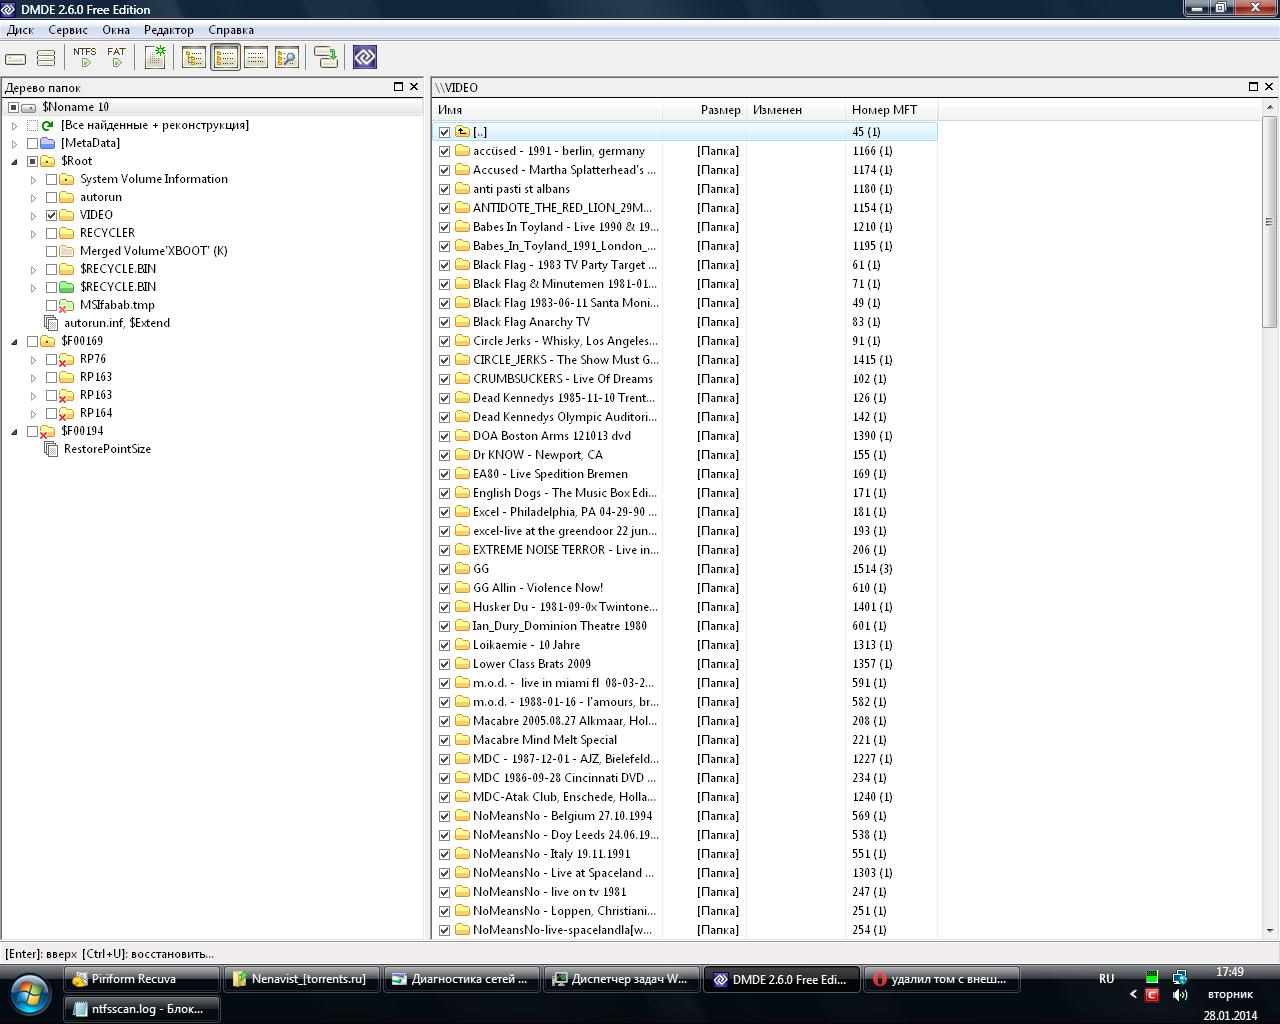The image size is (1280, 1024).
Task: Switch to Piriform Recuva taskbar button
Action: coord(142,979)
